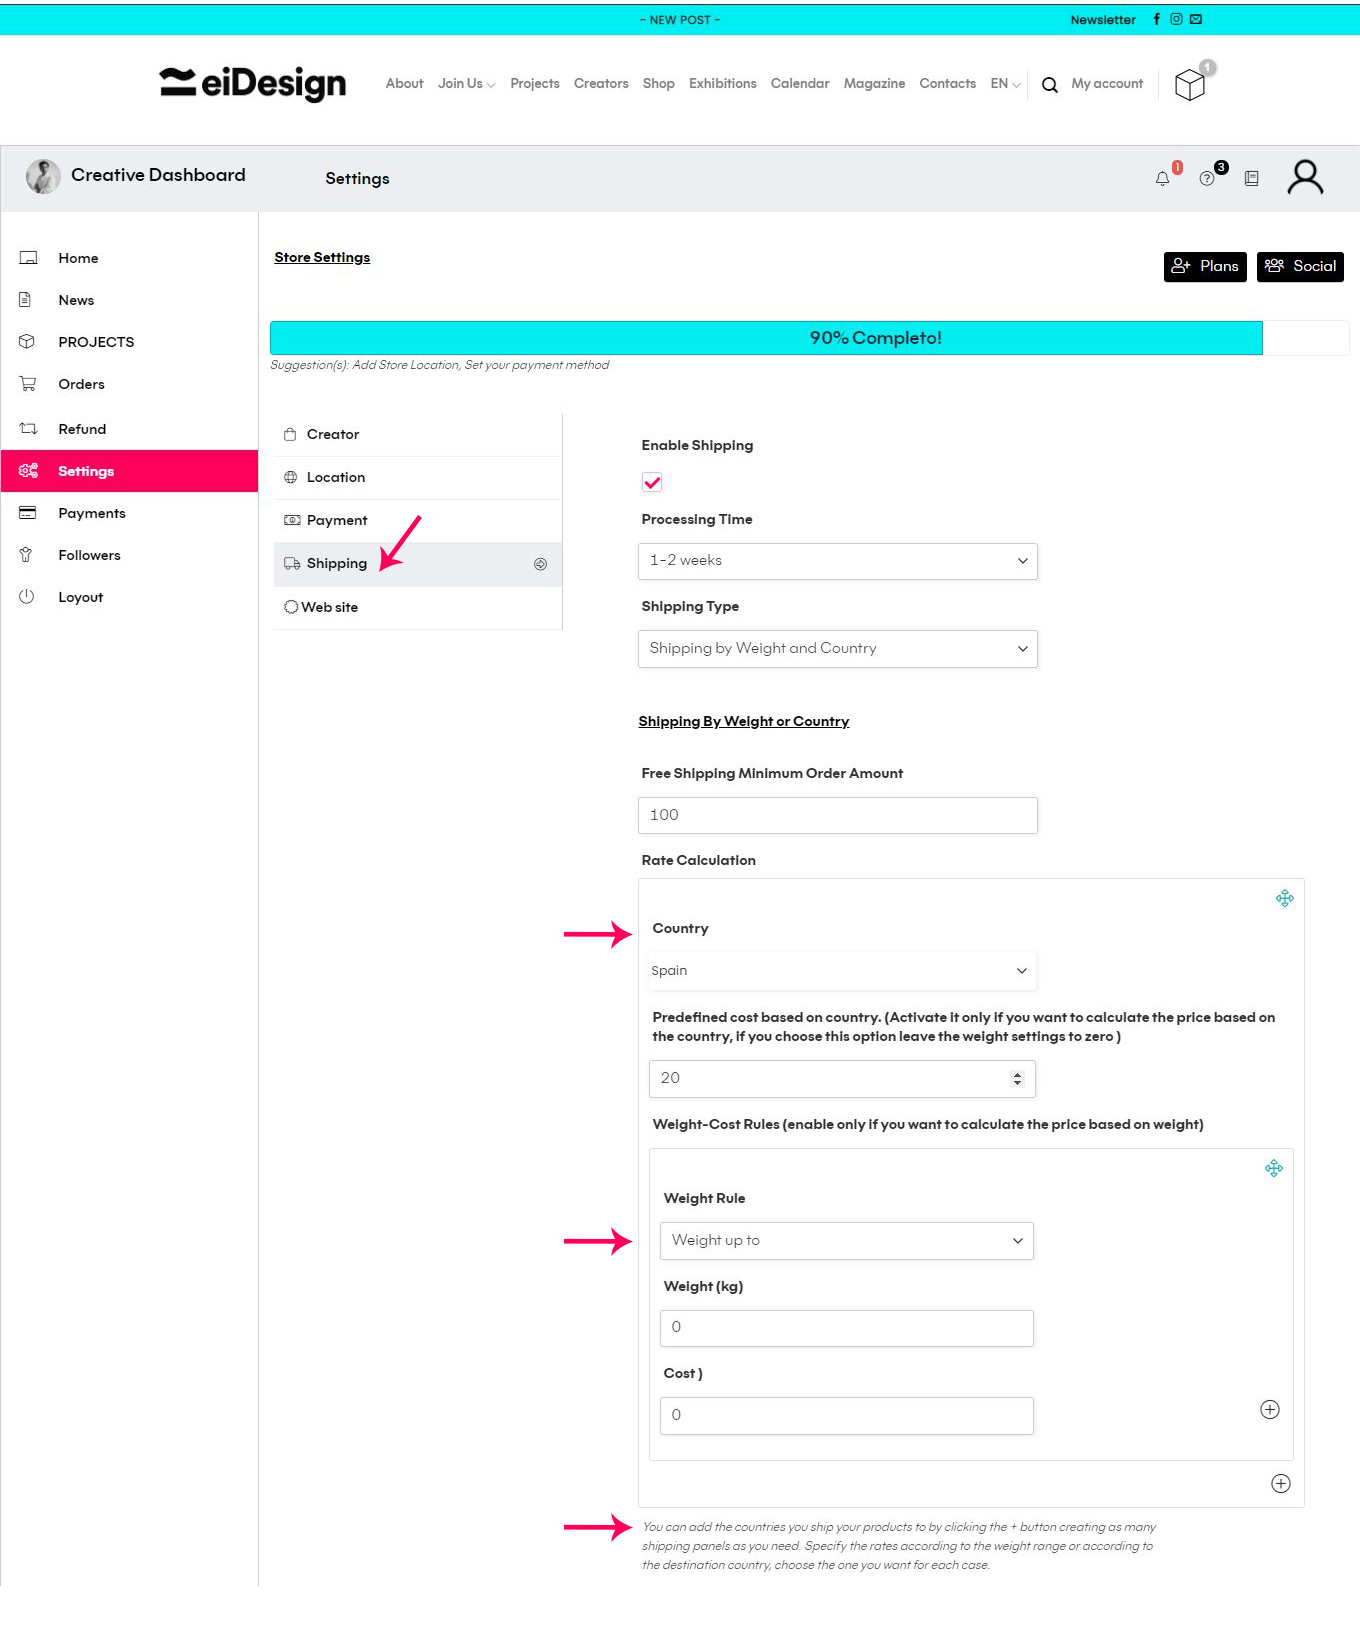Image resolution: width=1360 pixels, height=1628 pixels.
Task: Toggle the Enable Shipping checkbox
Action: pos(652,483)
